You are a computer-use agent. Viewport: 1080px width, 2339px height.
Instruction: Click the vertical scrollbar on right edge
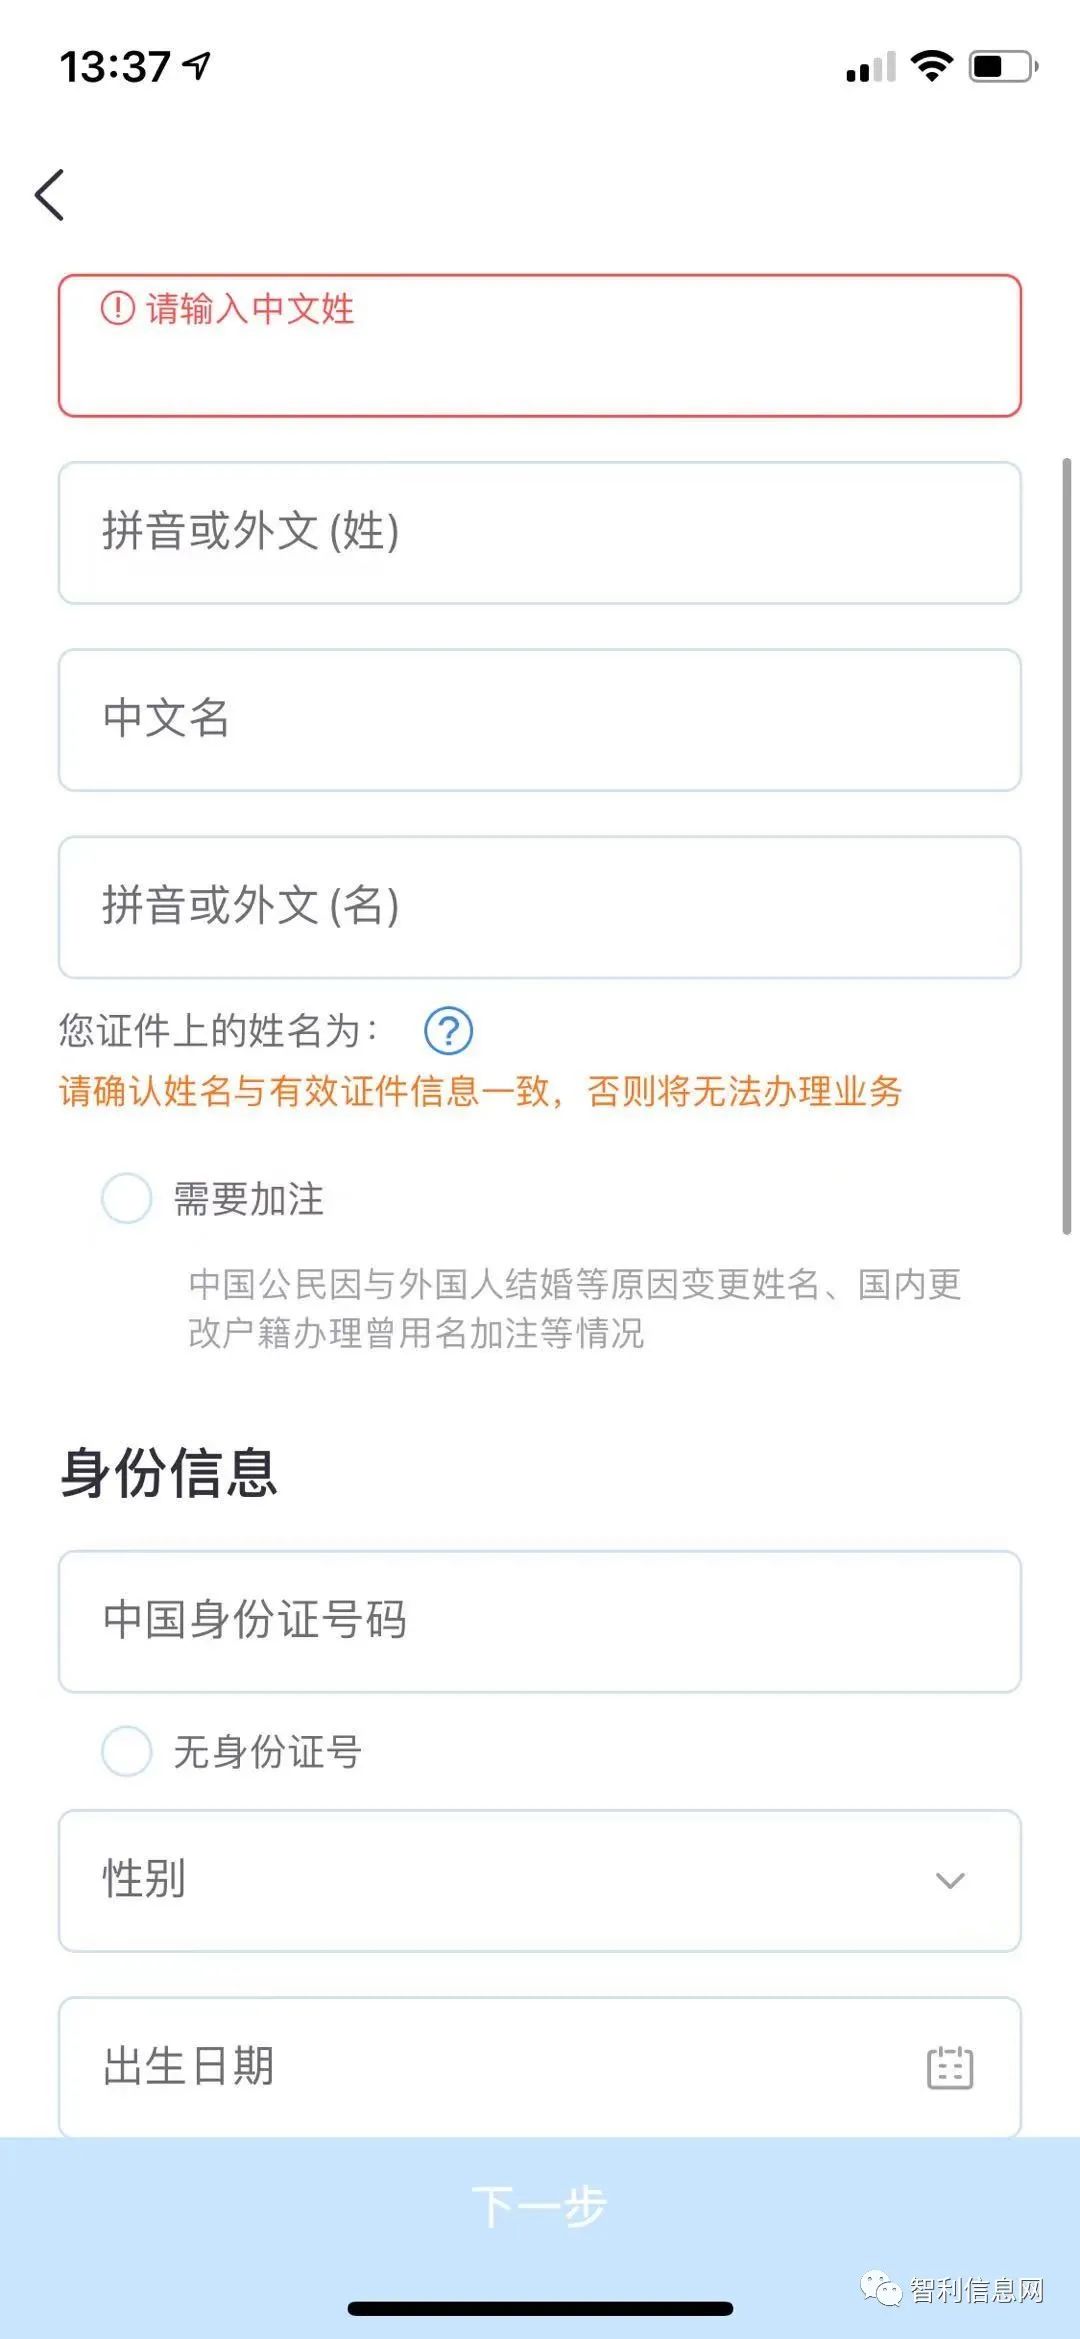tap(1066, 845)
